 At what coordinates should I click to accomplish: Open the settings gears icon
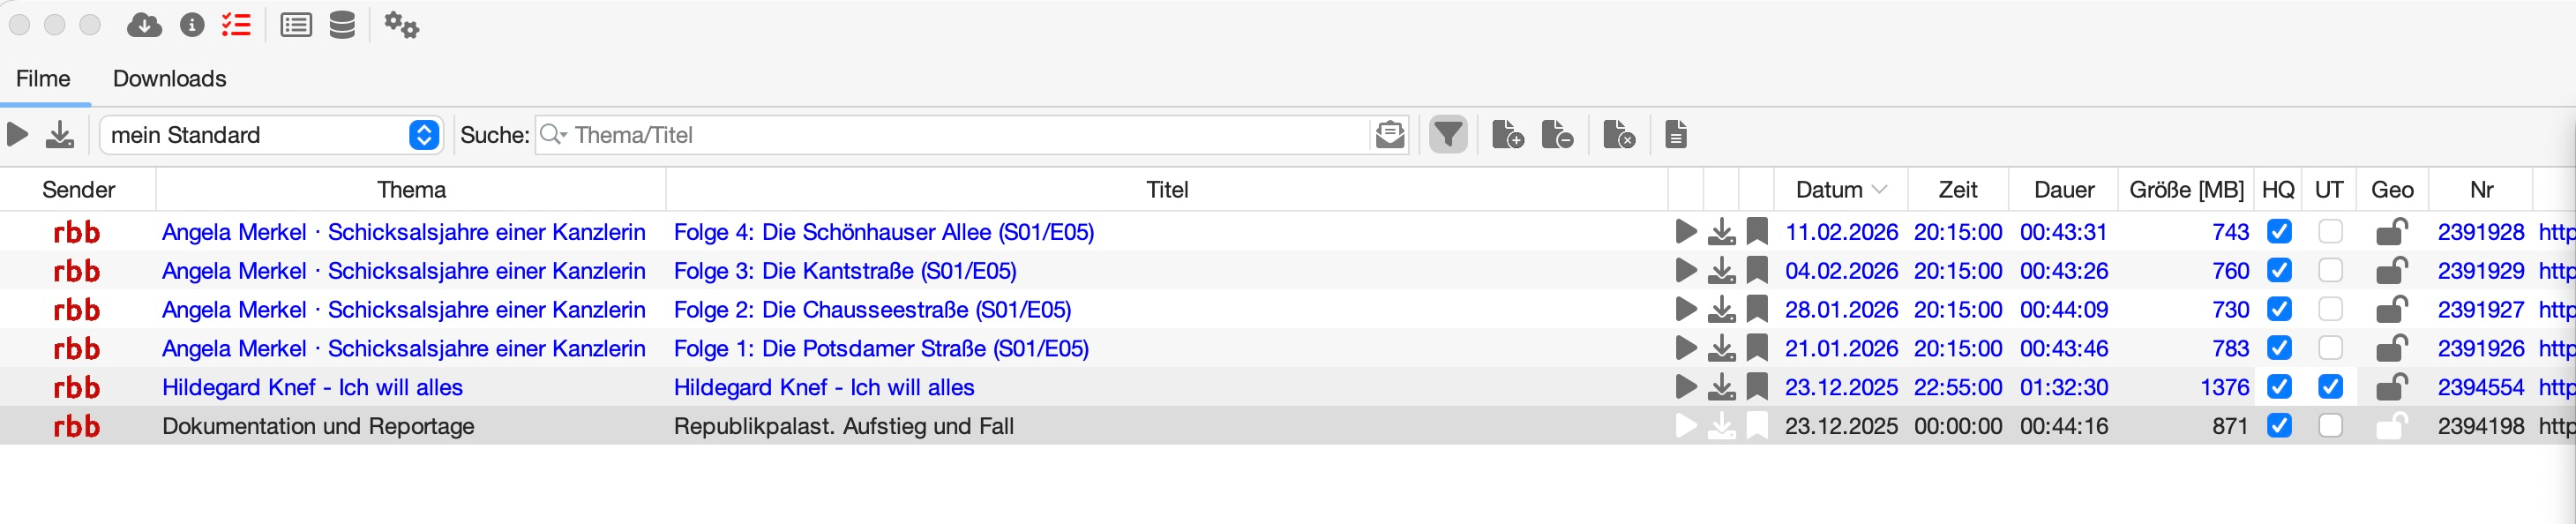pos(401,25)
